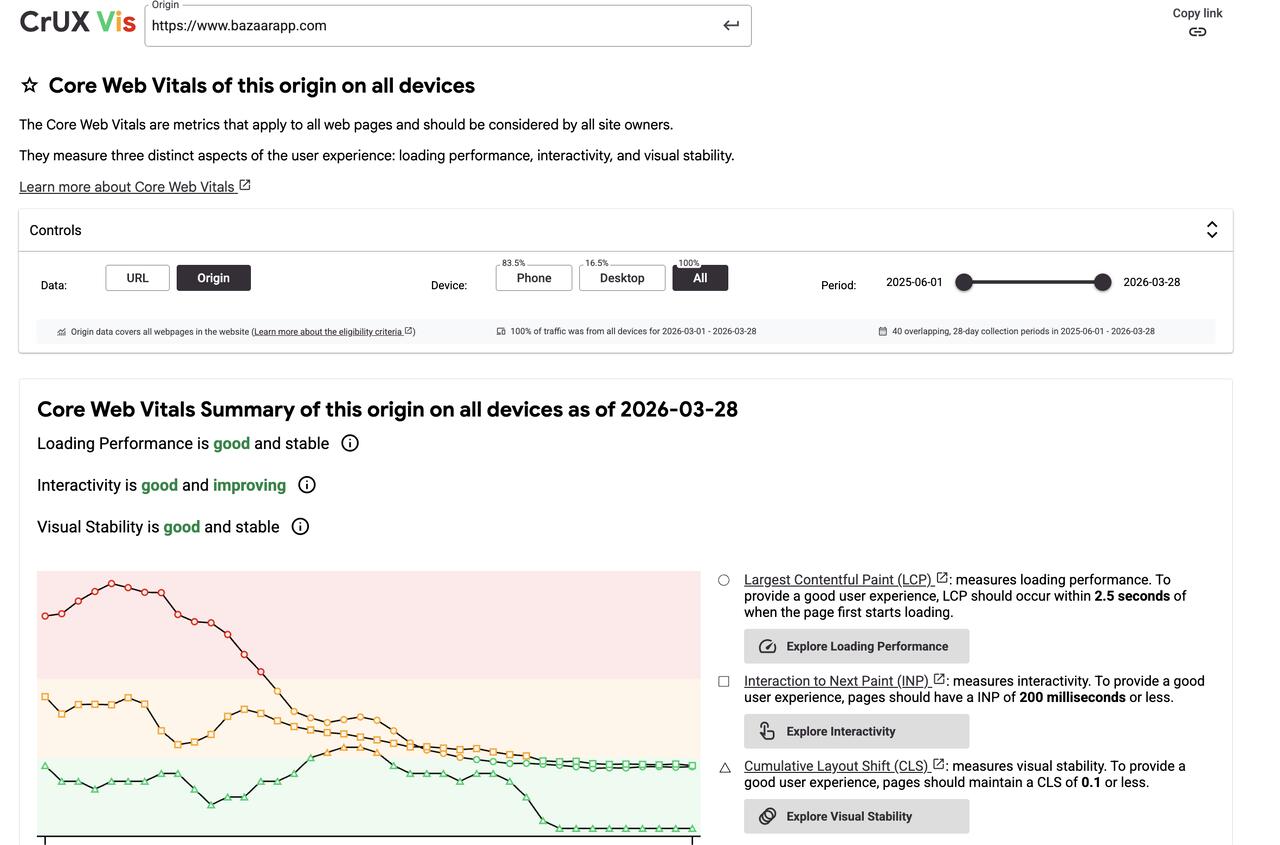The width and height of the screenshot is (1280, 845).
Task: Open the external link icon beside LCP
Action: click(x=940, y=577)
